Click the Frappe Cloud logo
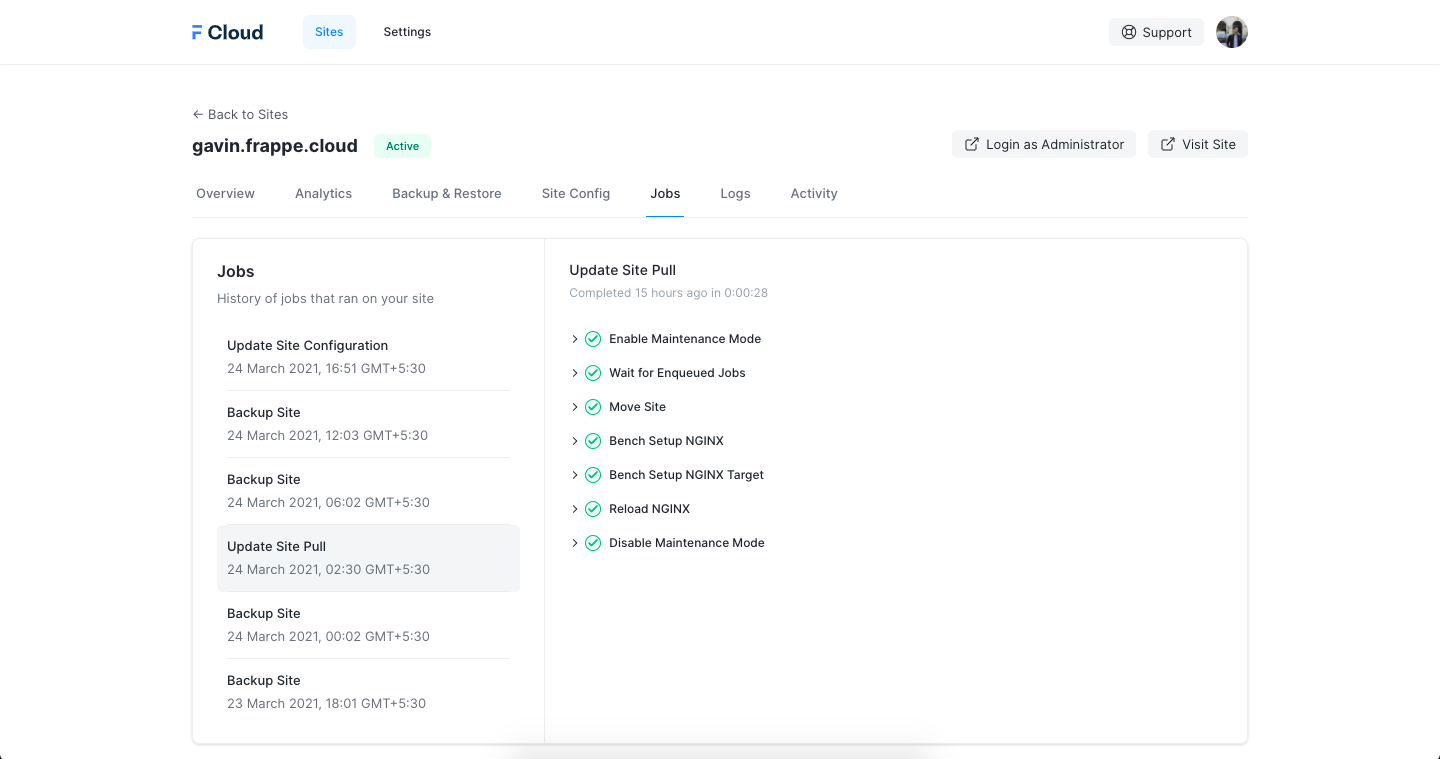 point(227,32)
